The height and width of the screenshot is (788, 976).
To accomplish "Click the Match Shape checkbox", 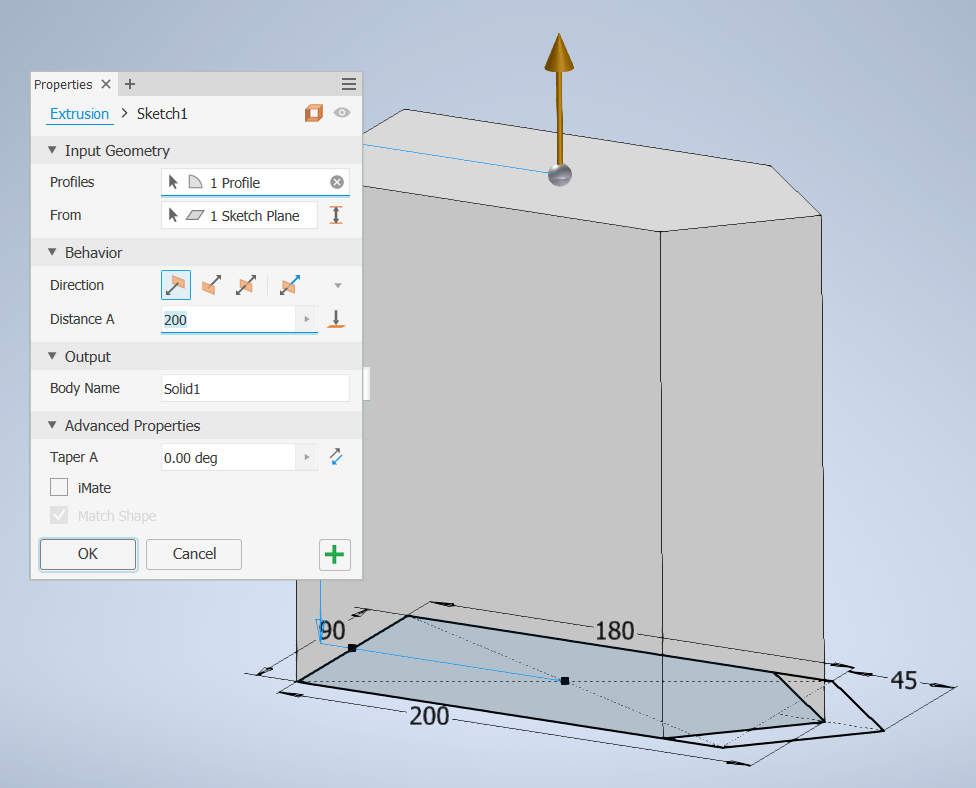I will [x=57, y=515].
